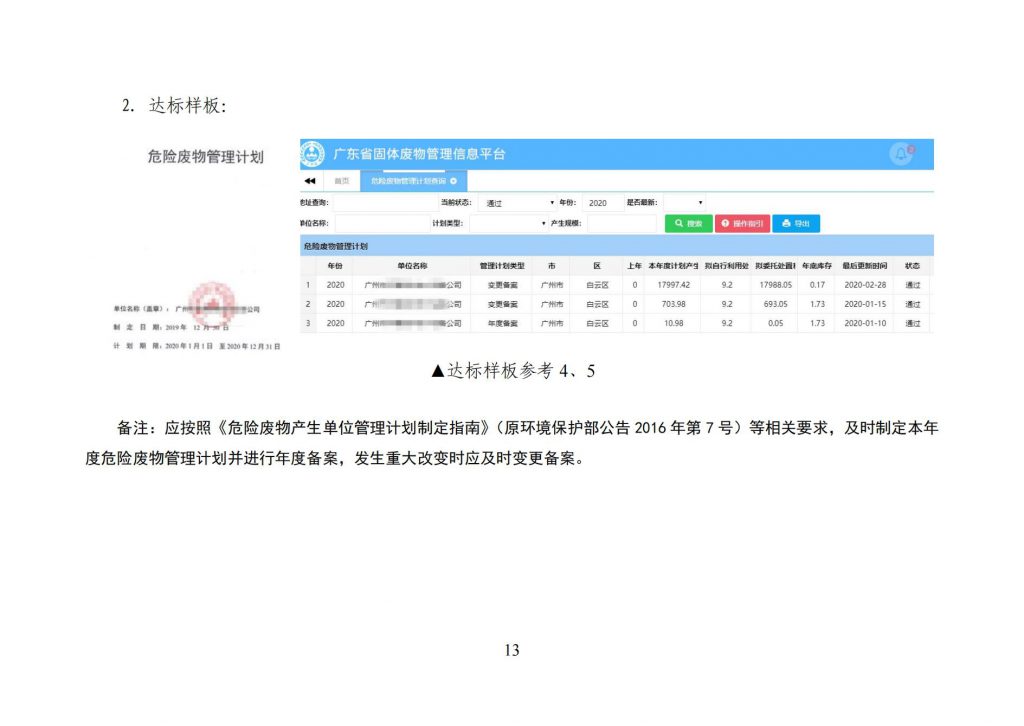
Task: Close the 危险废物管理计划查询 tab
Action: point(454,181)
